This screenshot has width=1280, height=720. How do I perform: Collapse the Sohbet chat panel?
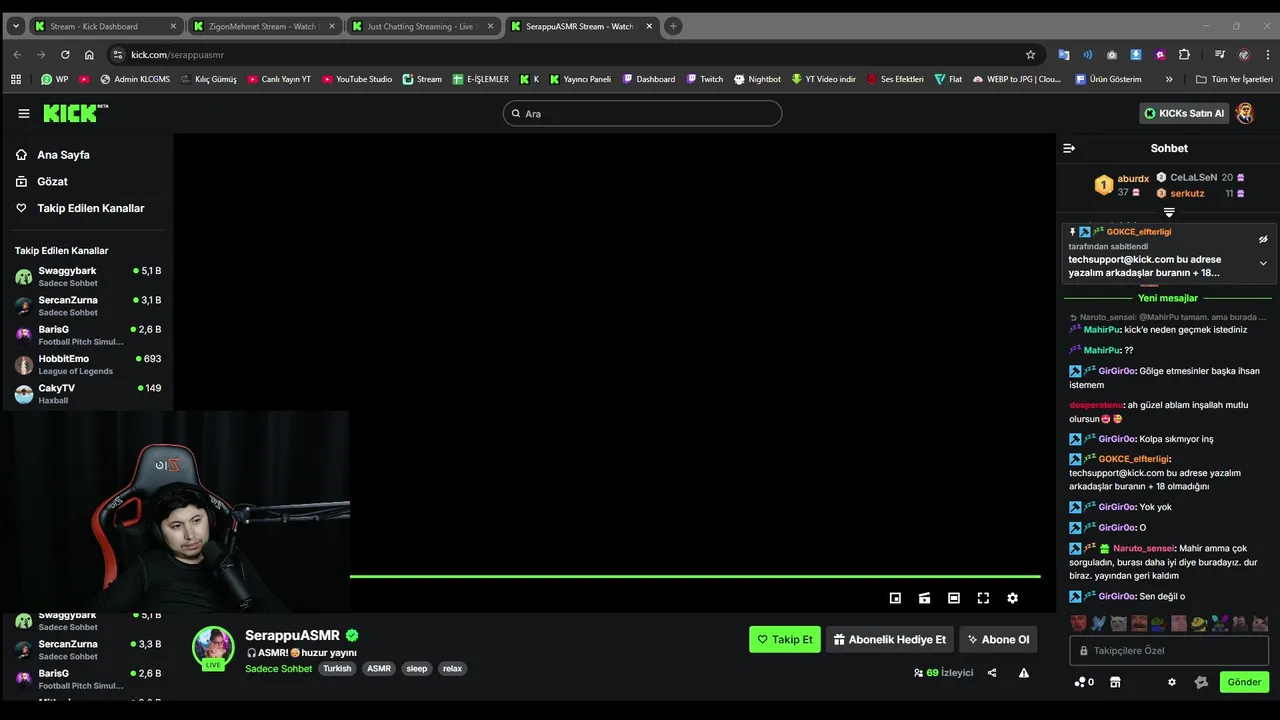click(x=1069, y=148)
